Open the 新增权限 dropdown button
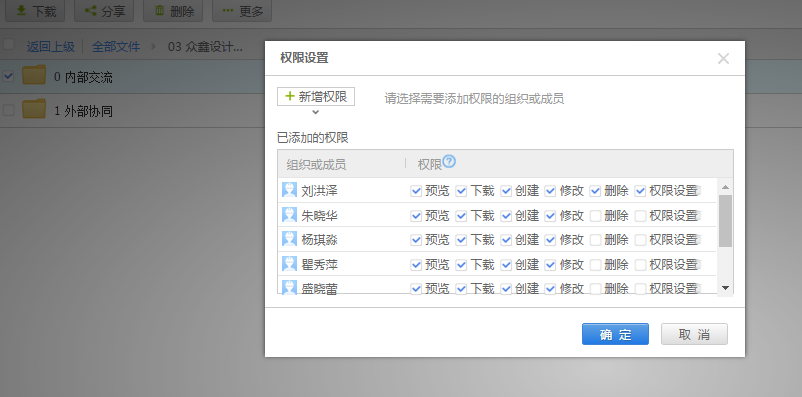Viewport: 802px width, 397px height. pyautogui.click(x=316, y=97)
